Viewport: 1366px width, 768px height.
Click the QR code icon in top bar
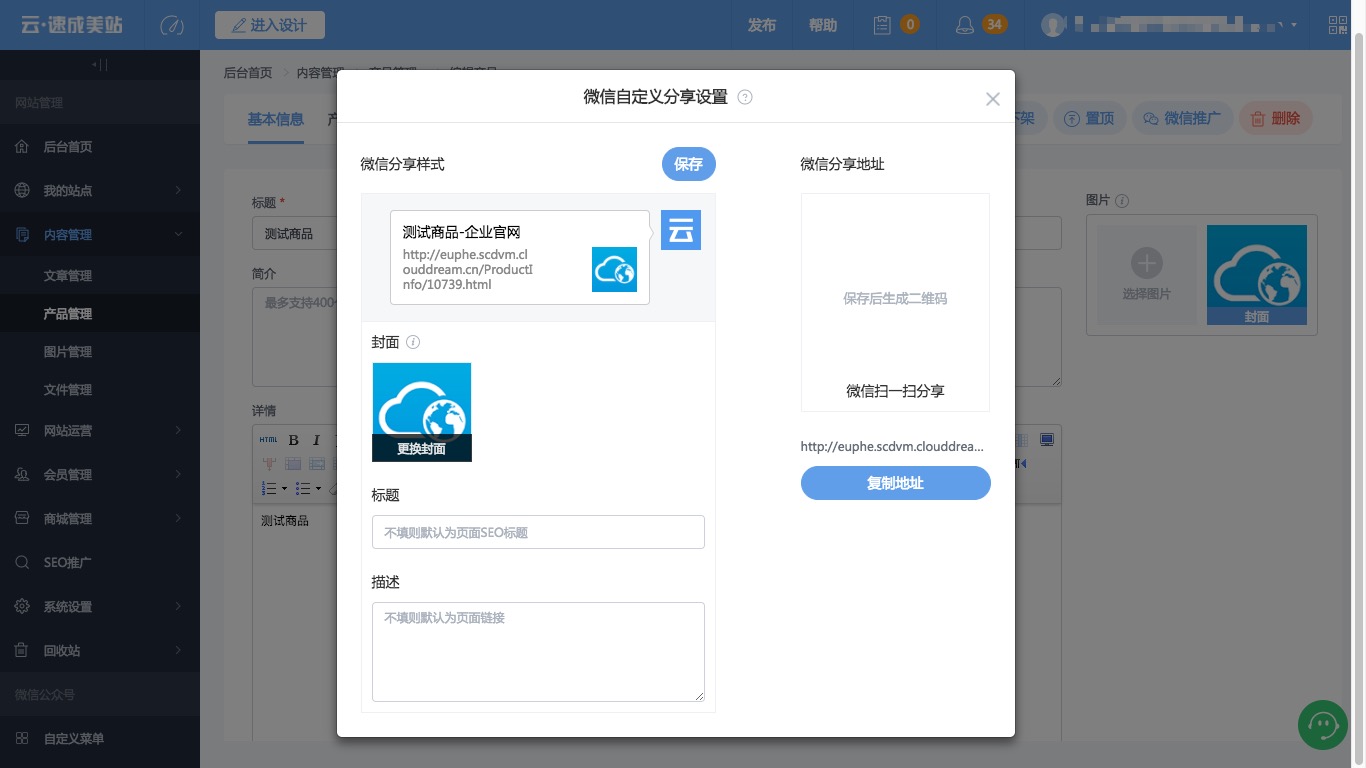point(1337,25)
